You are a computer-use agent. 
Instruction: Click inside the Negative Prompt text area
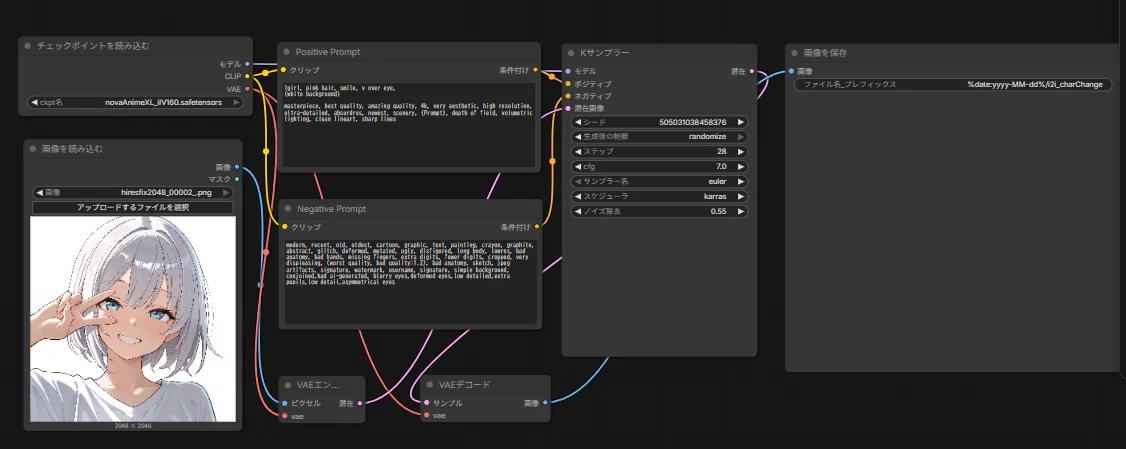click(410, 282)
